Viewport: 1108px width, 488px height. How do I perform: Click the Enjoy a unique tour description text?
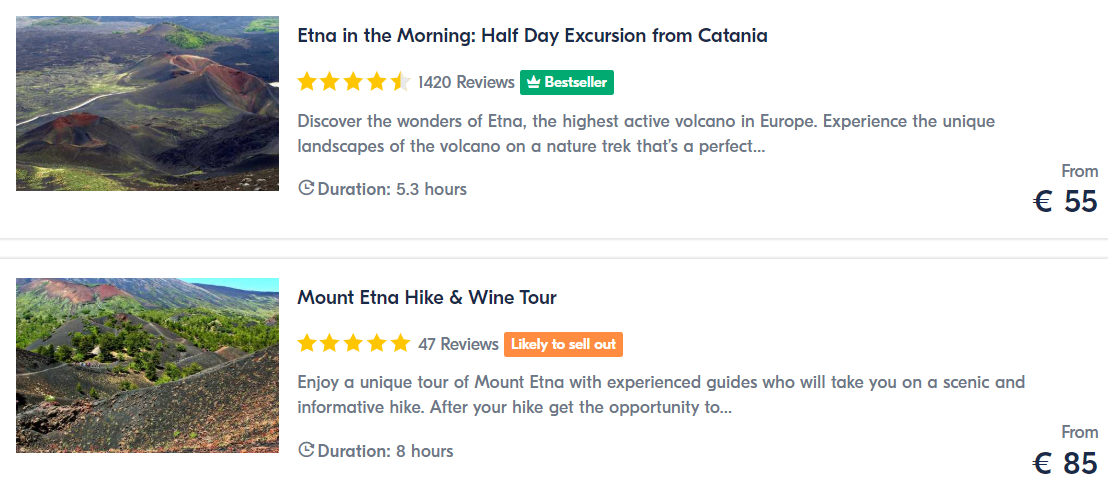point(661,395)
